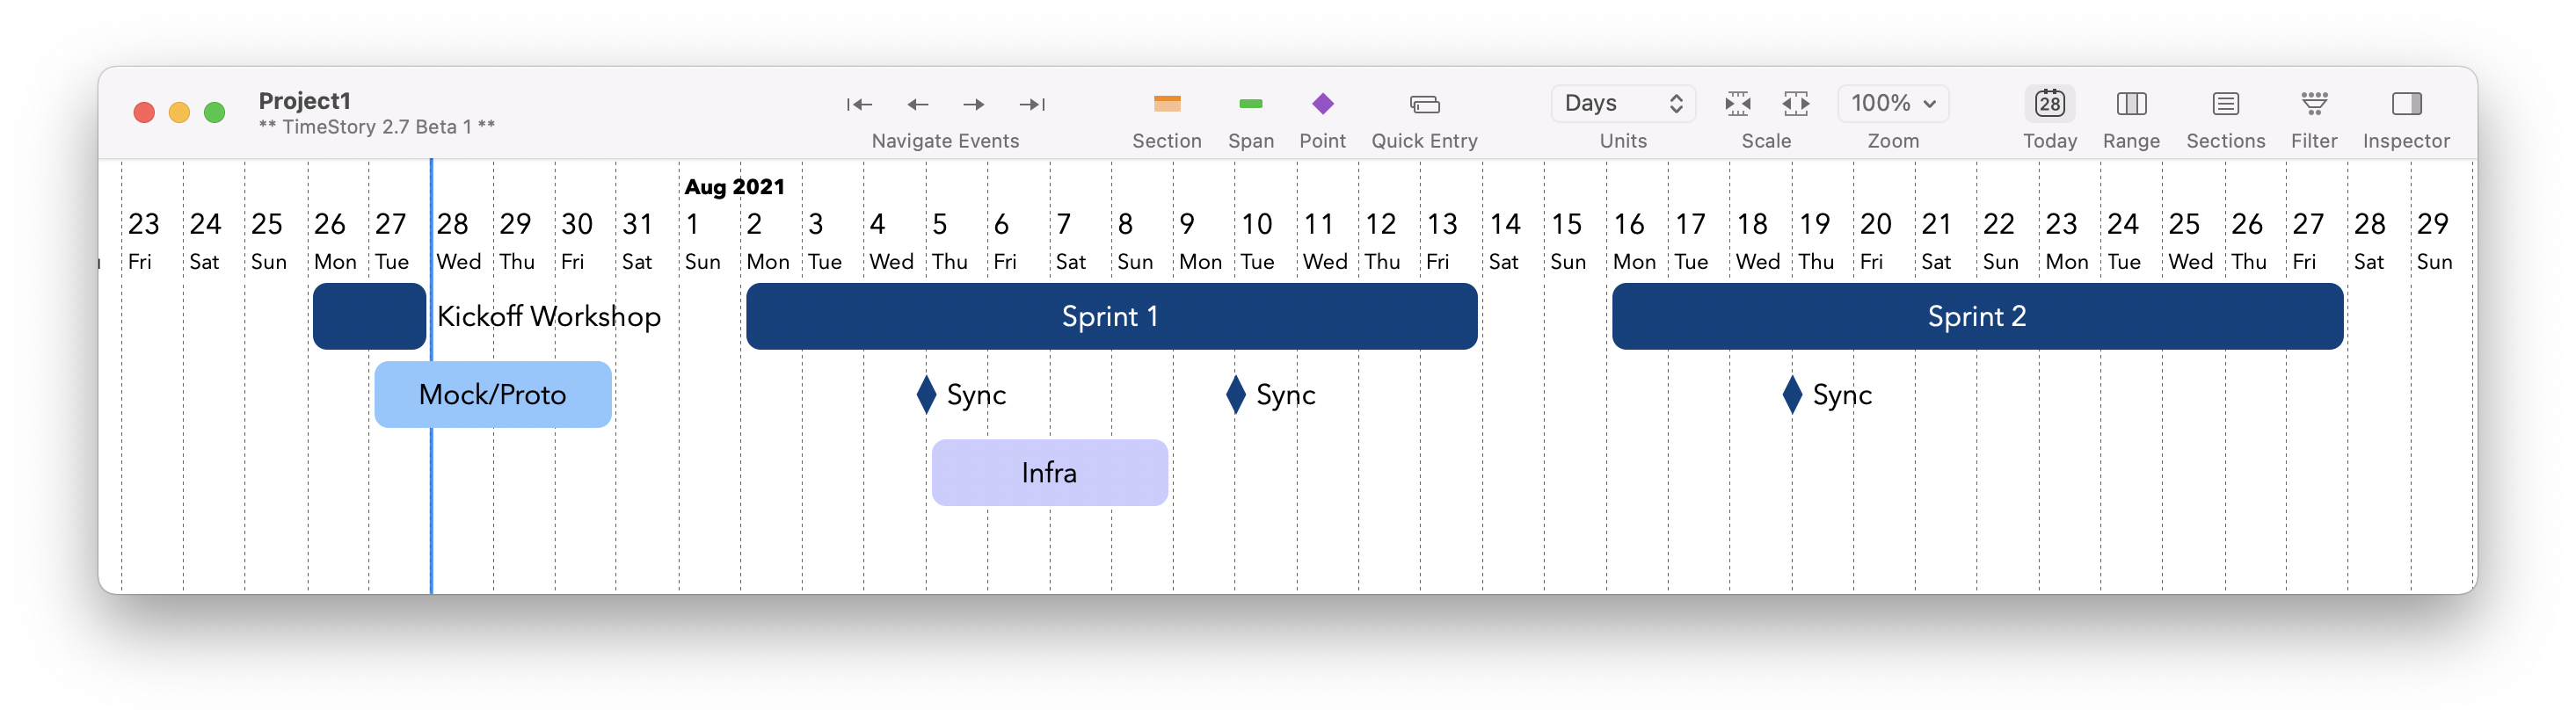Viewport: 2576px width, 724px height.
Task: Open the Filter tool
Action: click(x=2313, y=104)
